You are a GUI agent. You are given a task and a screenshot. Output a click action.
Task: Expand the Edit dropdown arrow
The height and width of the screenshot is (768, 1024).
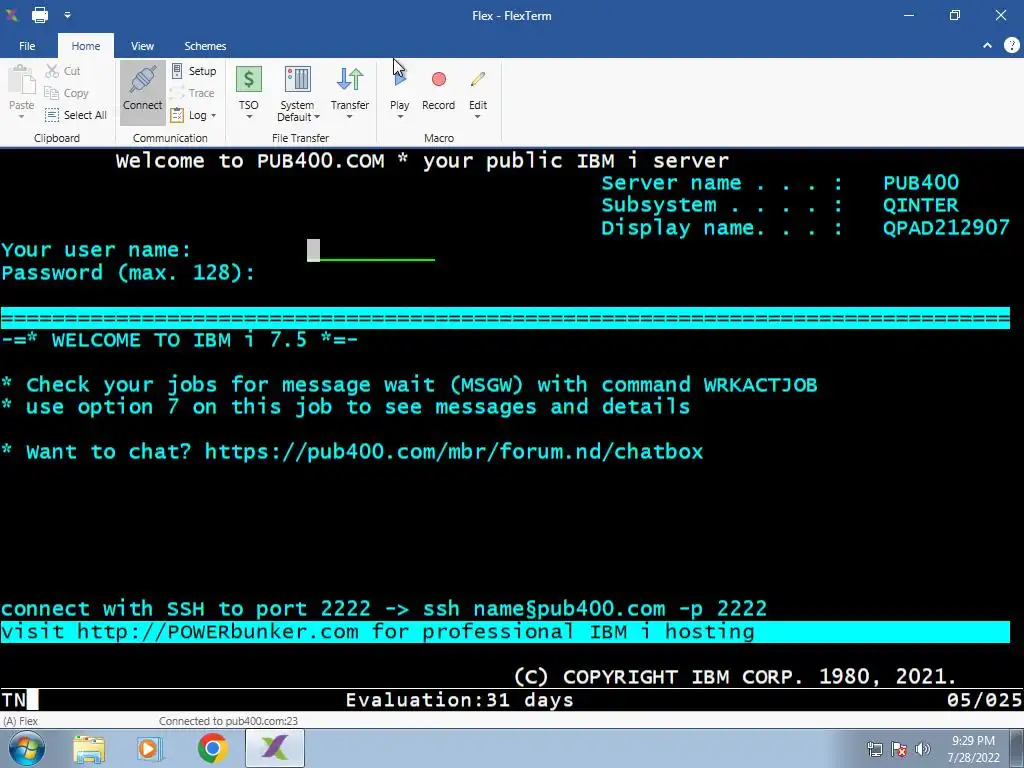pos(477,117)
